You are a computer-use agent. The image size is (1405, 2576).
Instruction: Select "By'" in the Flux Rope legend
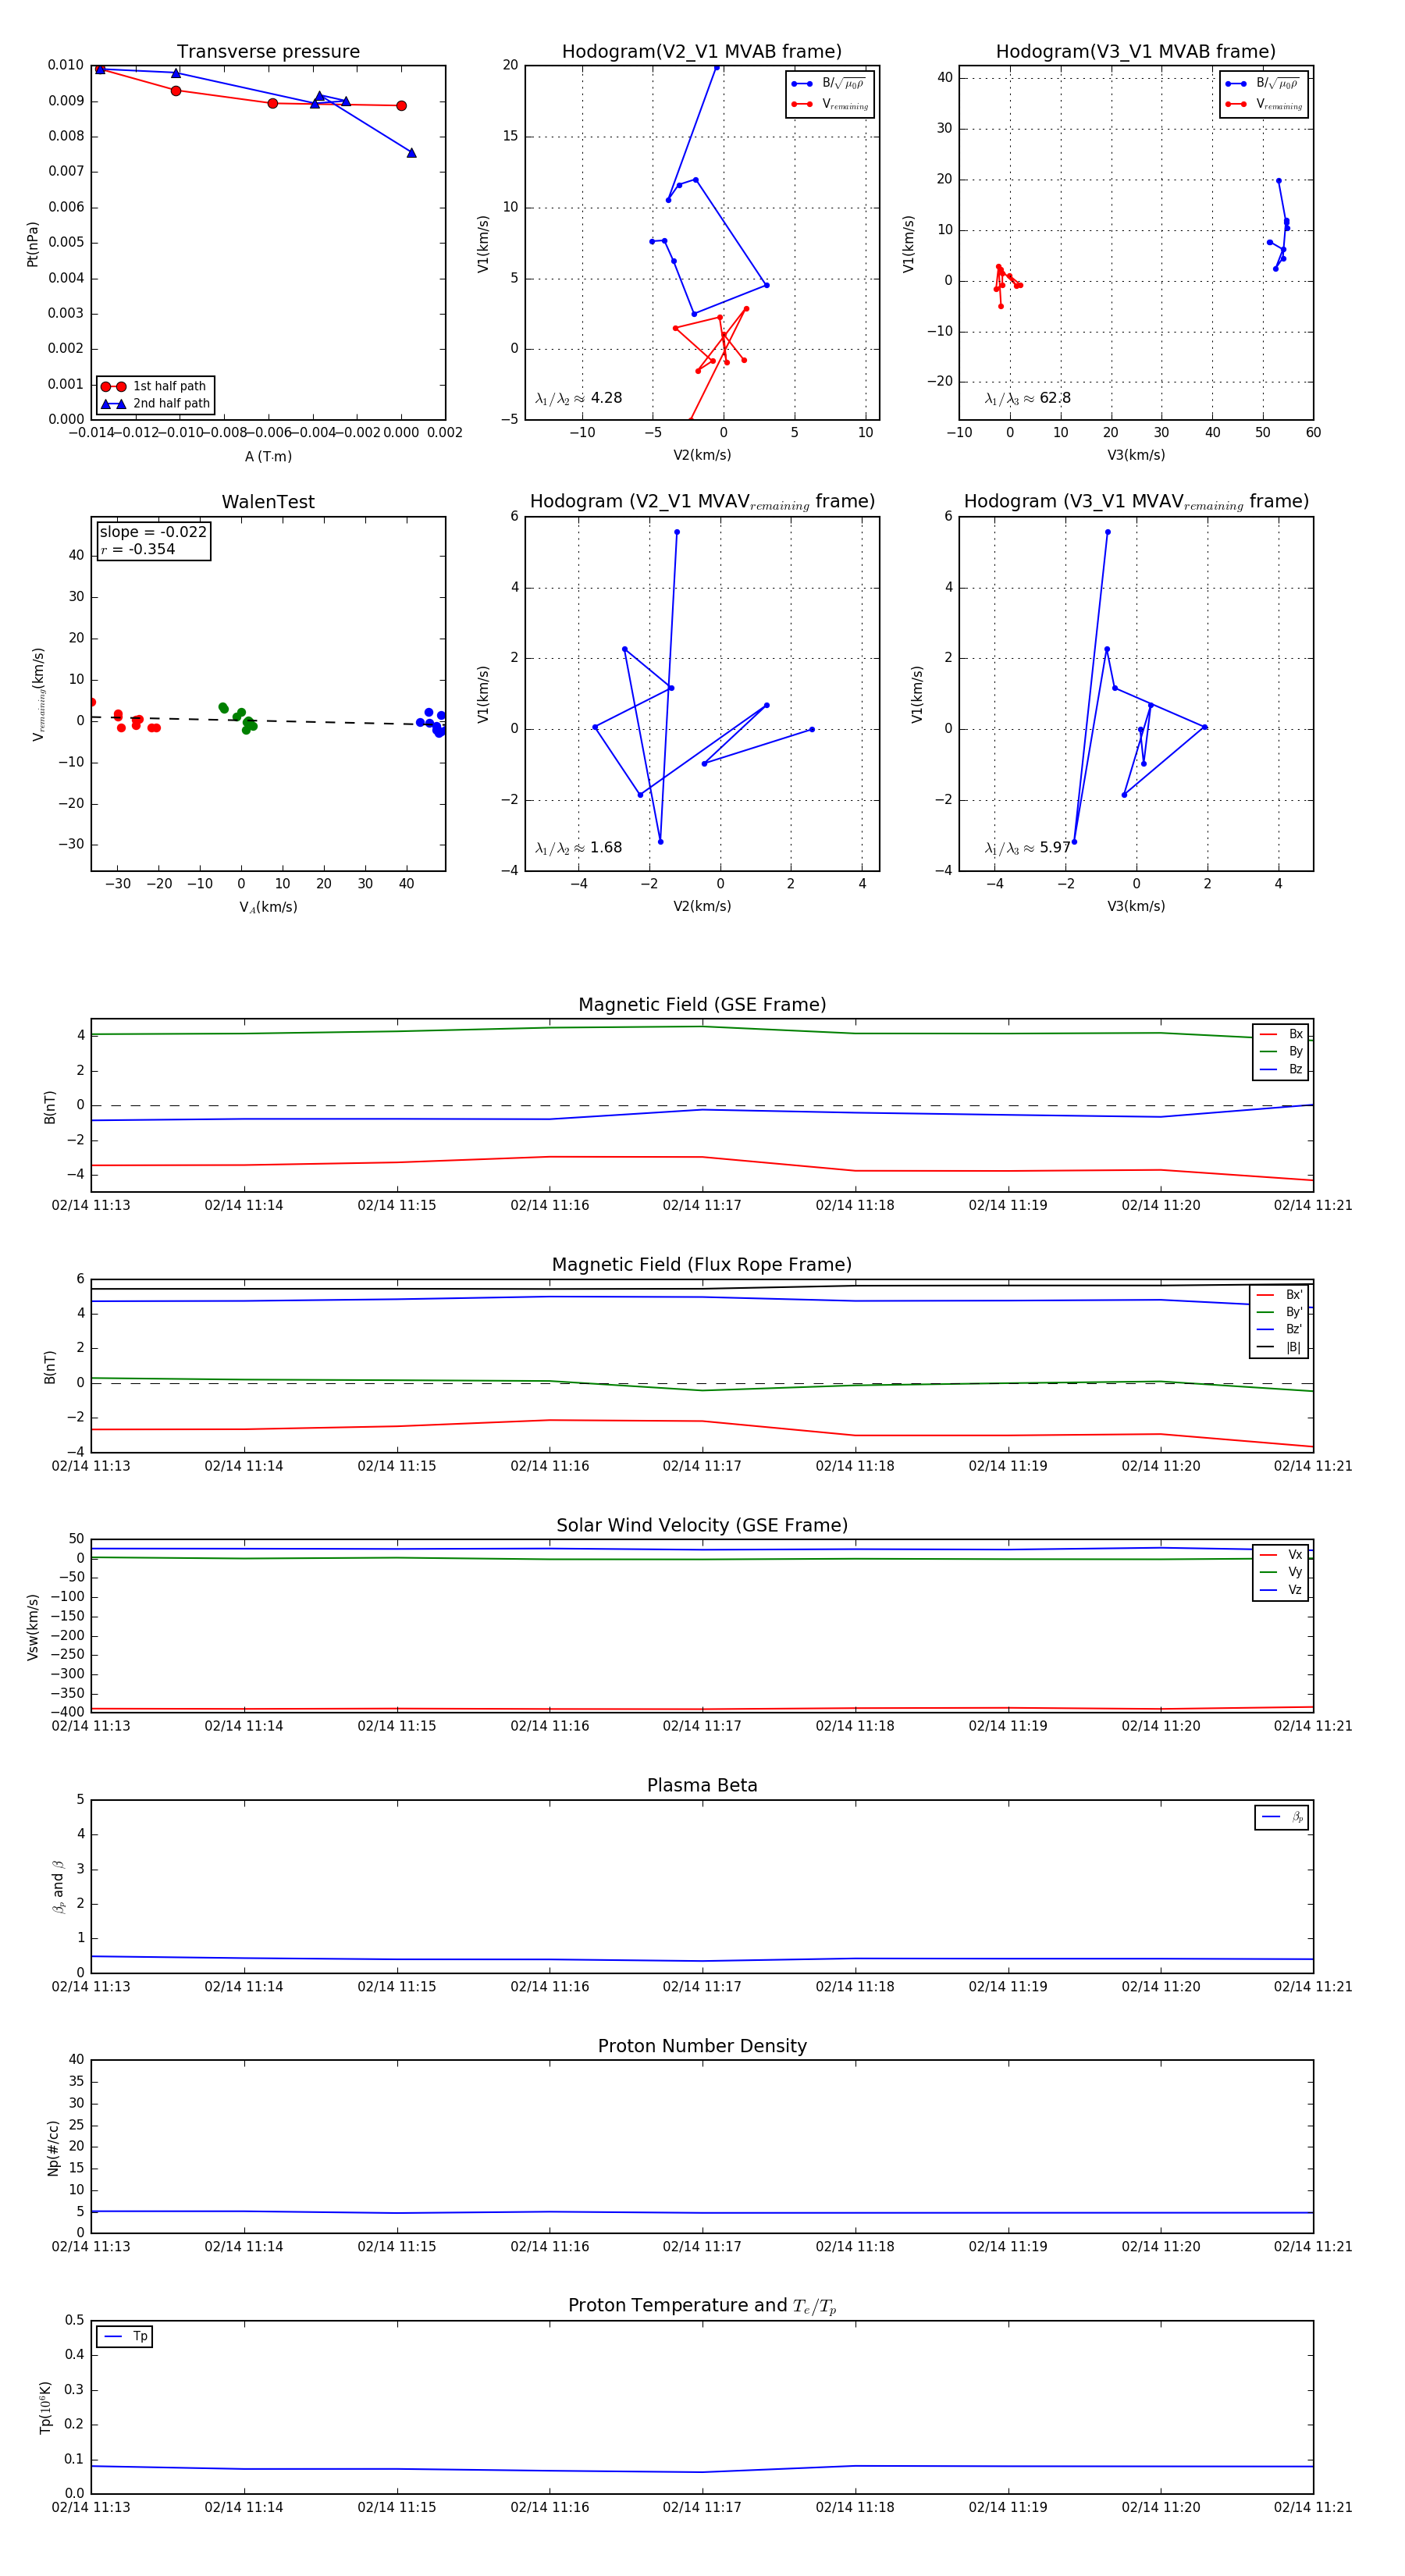[x=1279, y=1312]
